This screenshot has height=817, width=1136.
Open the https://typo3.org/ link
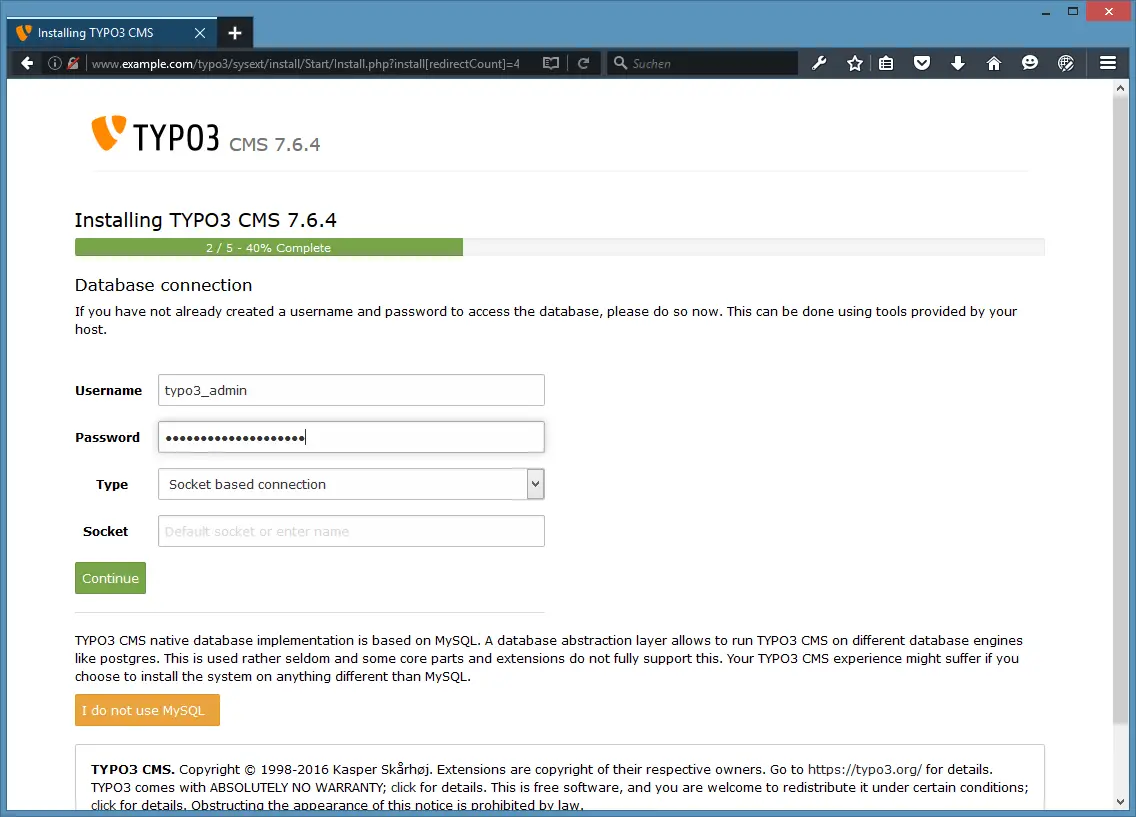[864, 769]
